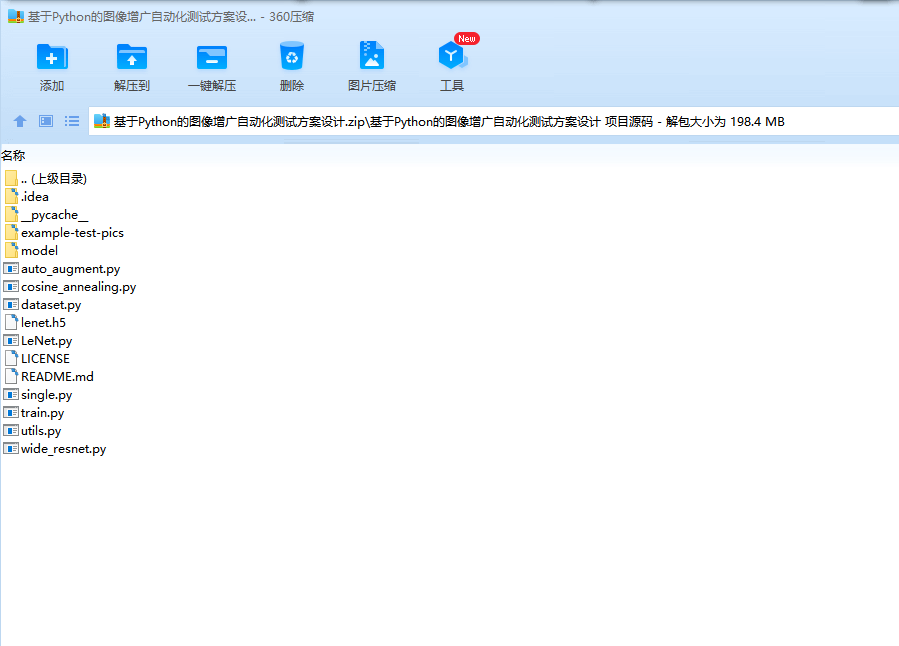Select the '.idea' folder name
The image size is (899, 646).
pyautogui.click(x=35, y=197)
